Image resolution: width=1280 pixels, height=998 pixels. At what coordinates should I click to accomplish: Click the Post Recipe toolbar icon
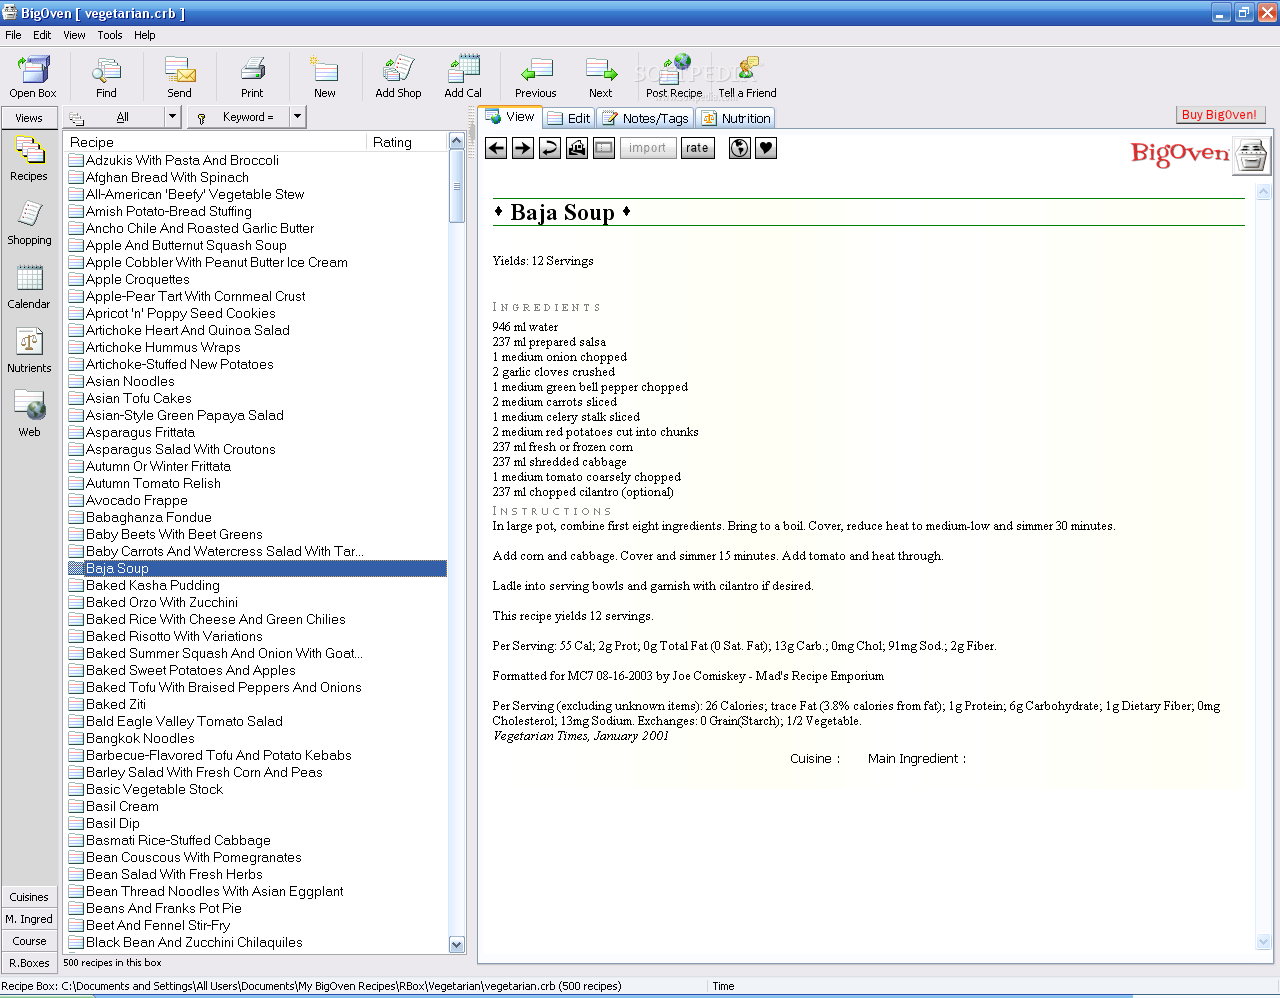(x=674, y=76)
